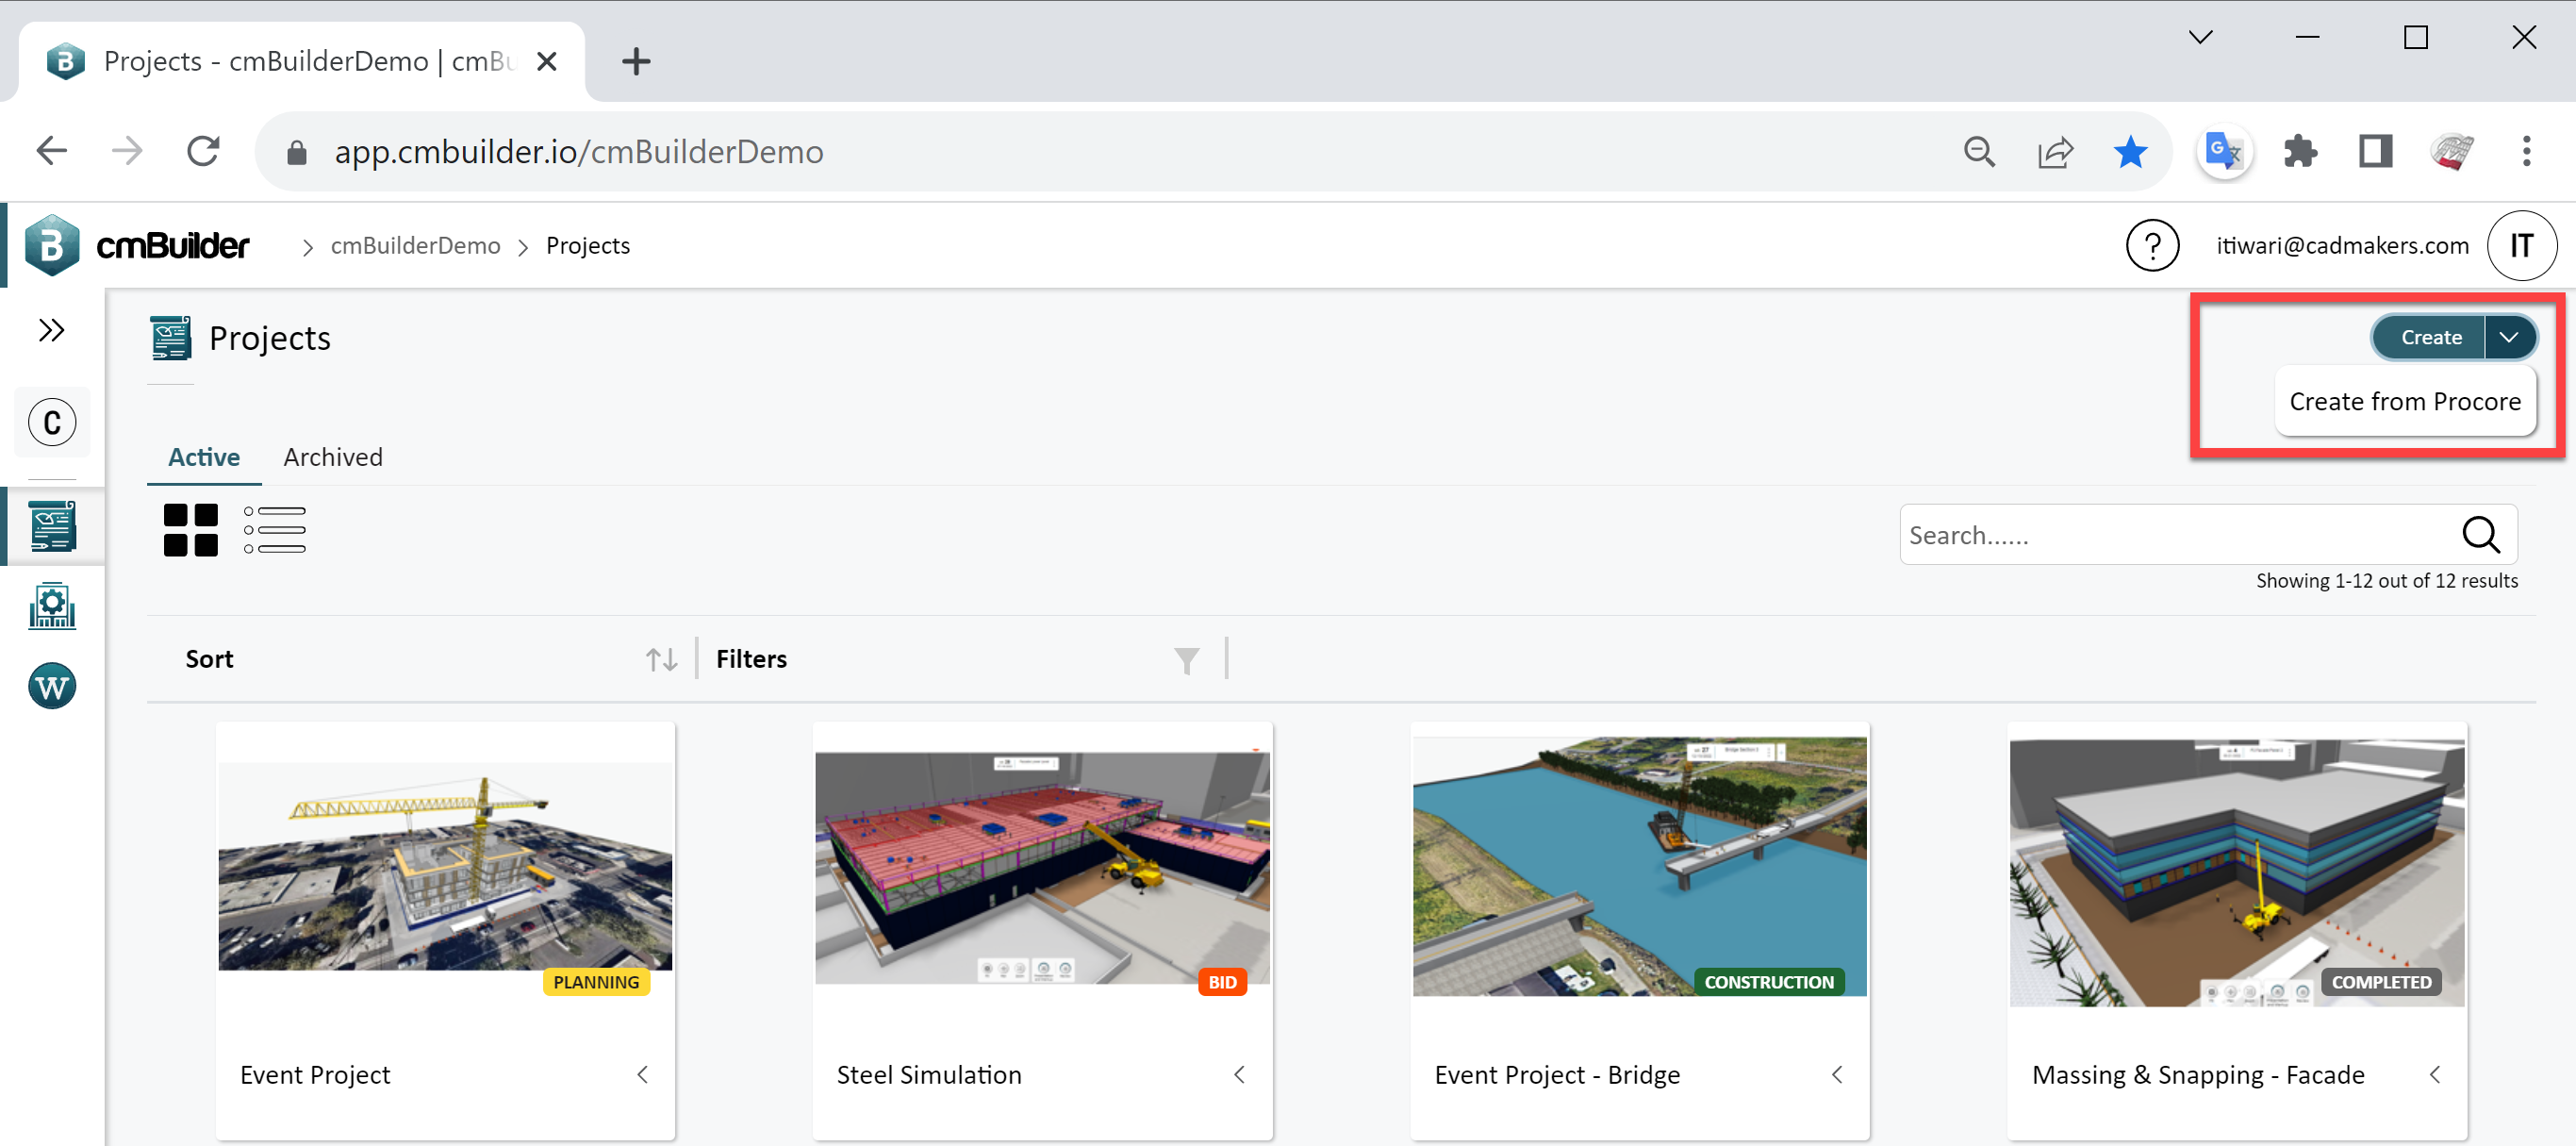Open the Projects sidebar icon

pos(52,526)
